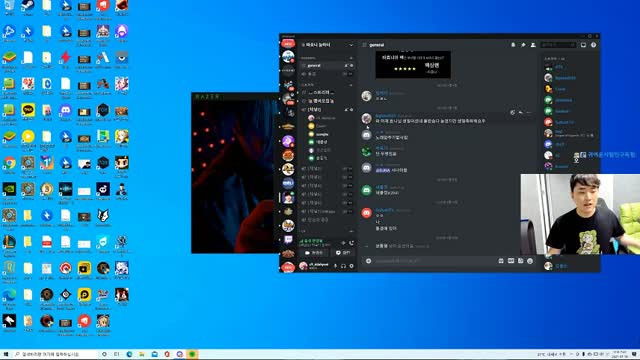
Task: Toggle noise suppression in voice panel
Action: click(x=343, y=243)
